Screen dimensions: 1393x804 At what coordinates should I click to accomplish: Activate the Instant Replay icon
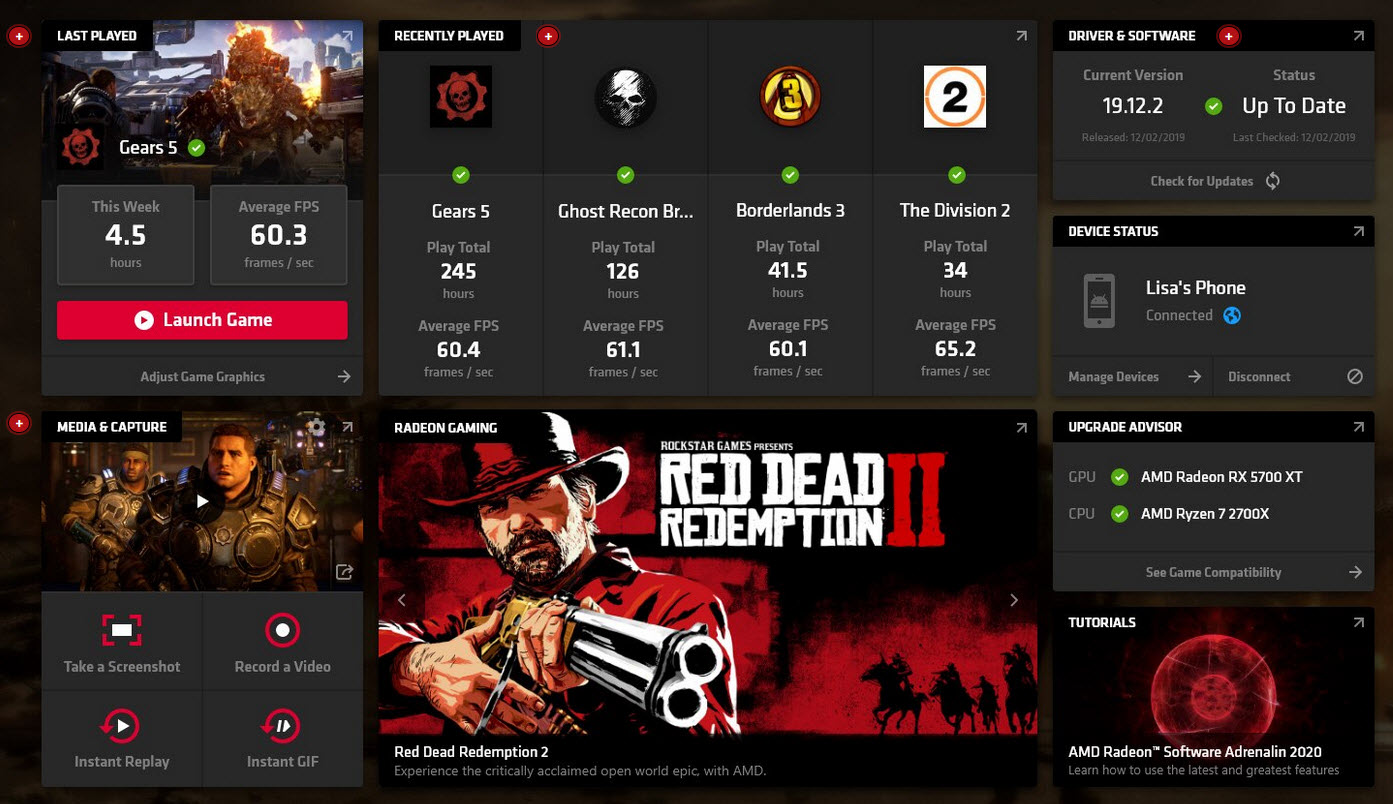[121, 726]
